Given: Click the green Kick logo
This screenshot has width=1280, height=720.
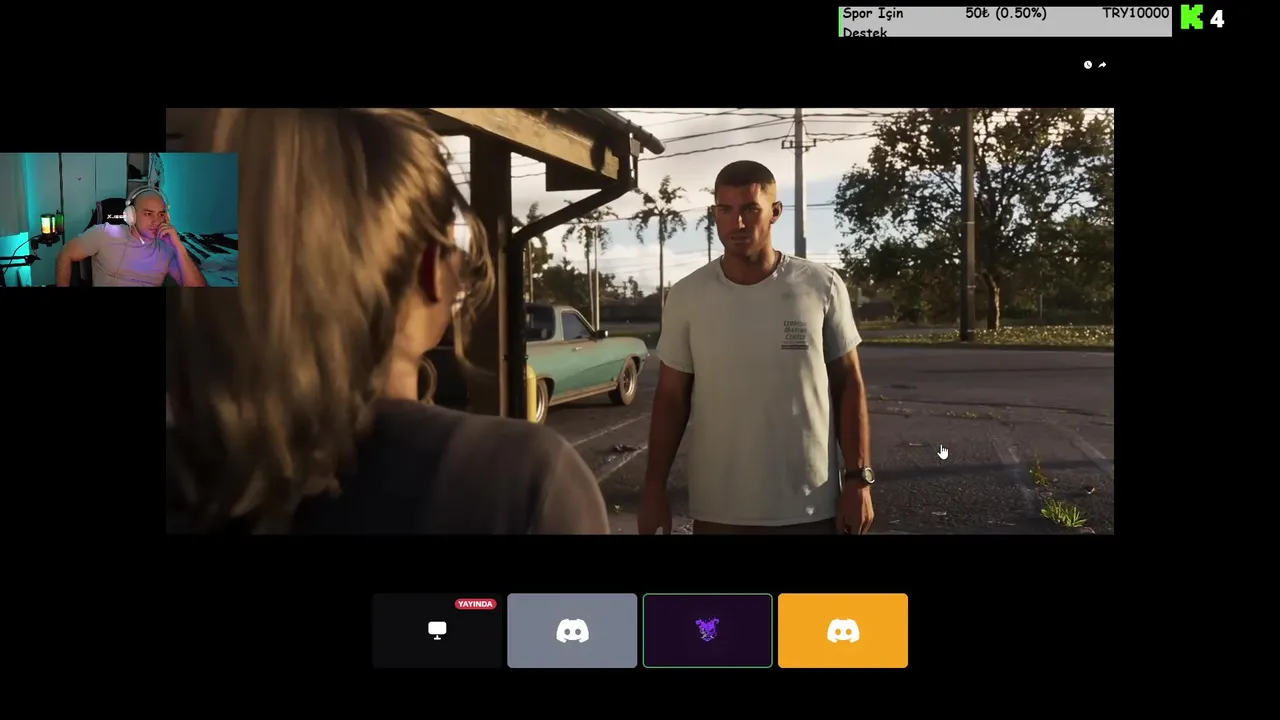Looking at the screenshot, I should click(x=1192, y=17).
